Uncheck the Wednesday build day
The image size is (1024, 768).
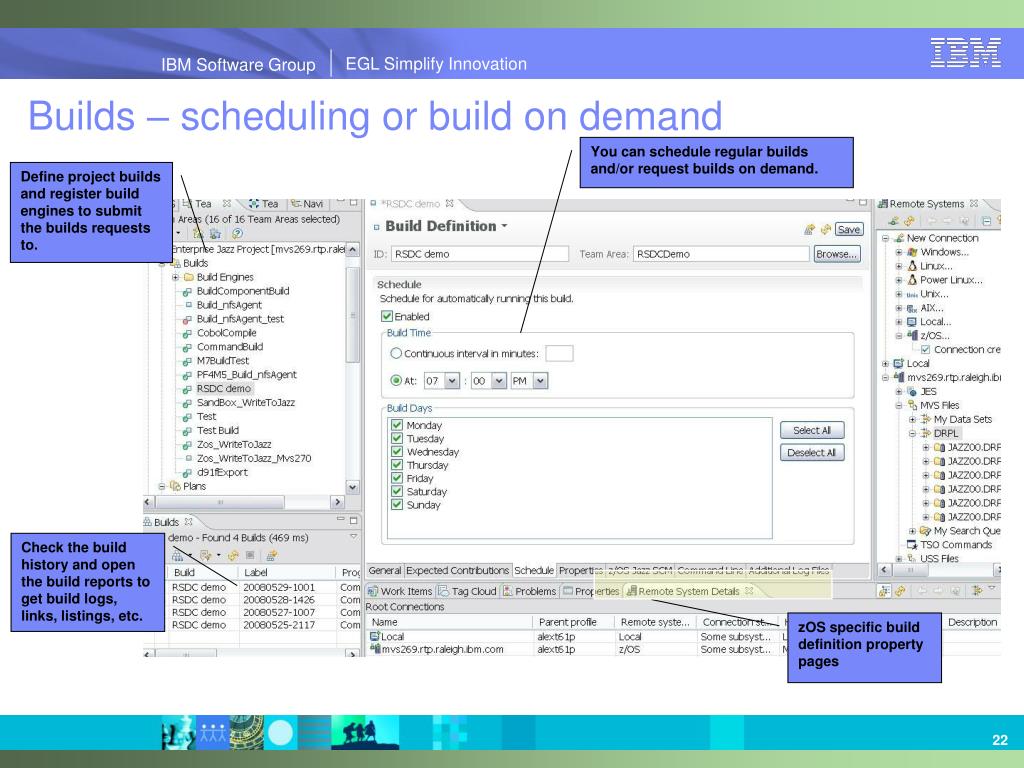tap(397, 451)
